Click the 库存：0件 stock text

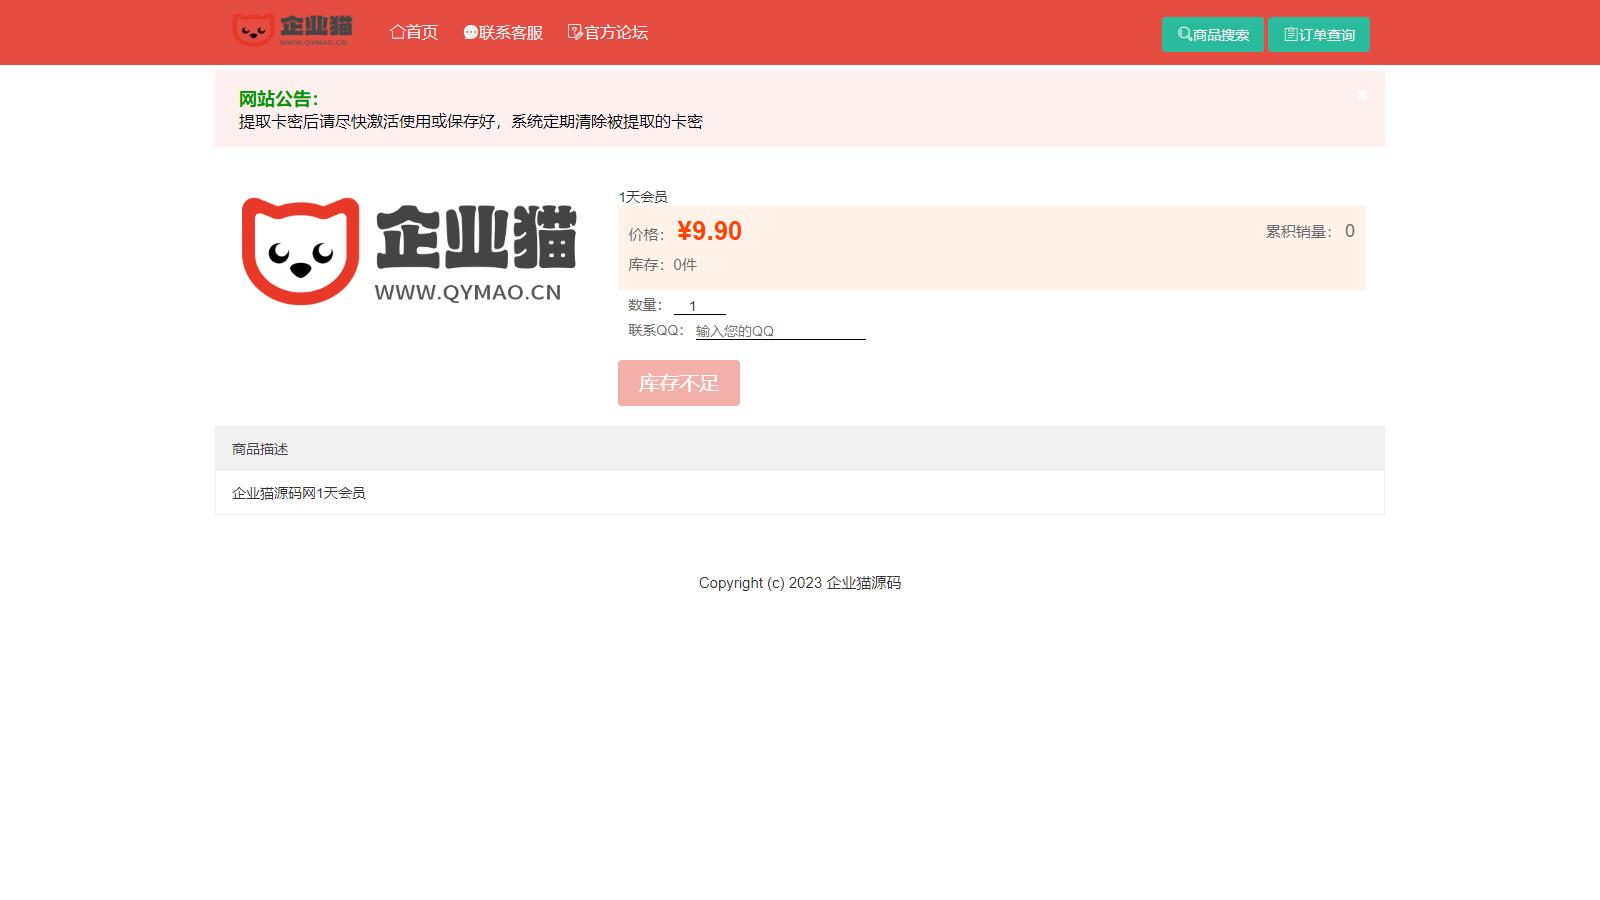click(662, 265)
